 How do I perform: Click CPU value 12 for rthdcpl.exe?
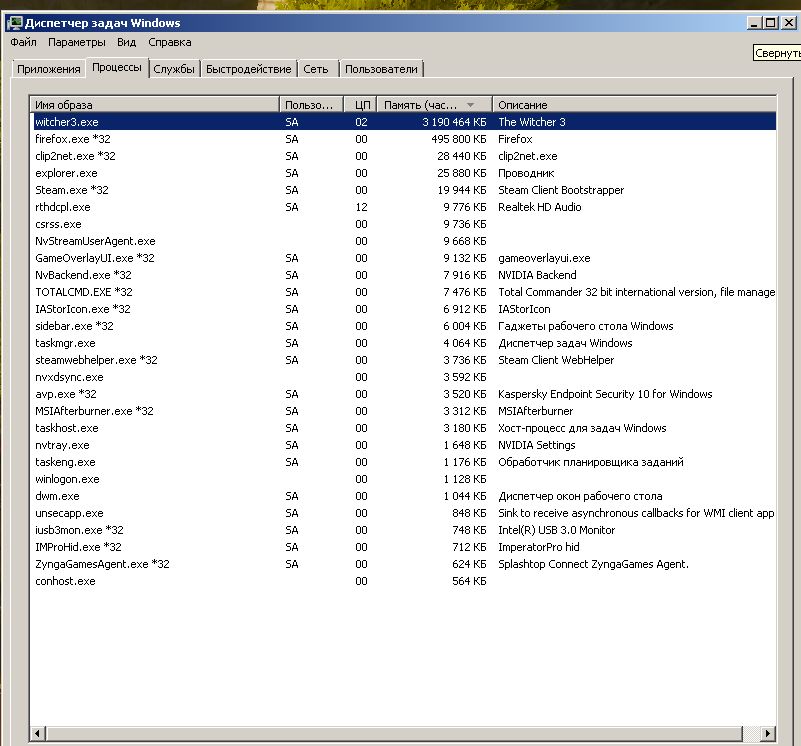click(x=361, y=207)
